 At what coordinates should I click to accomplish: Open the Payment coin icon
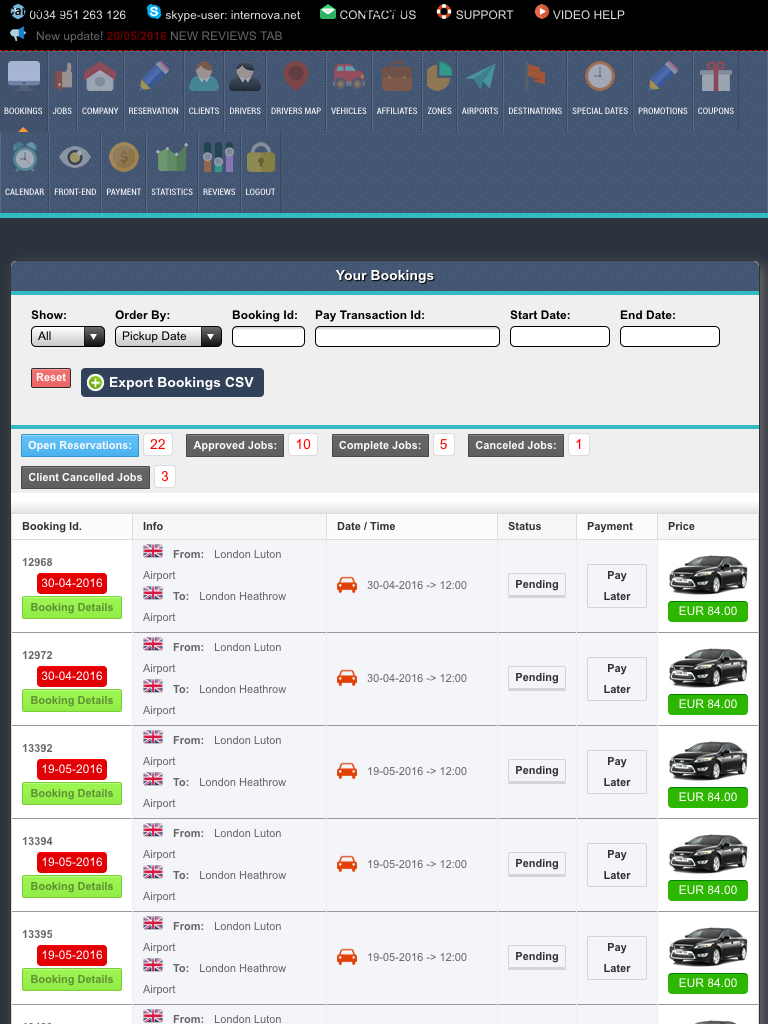pyautogui.click(x=123, y=157)
